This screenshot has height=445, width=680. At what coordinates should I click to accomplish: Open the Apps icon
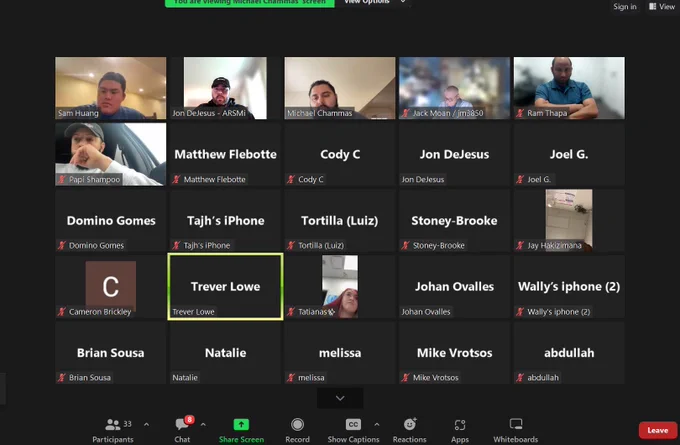(x=460, y=424)
